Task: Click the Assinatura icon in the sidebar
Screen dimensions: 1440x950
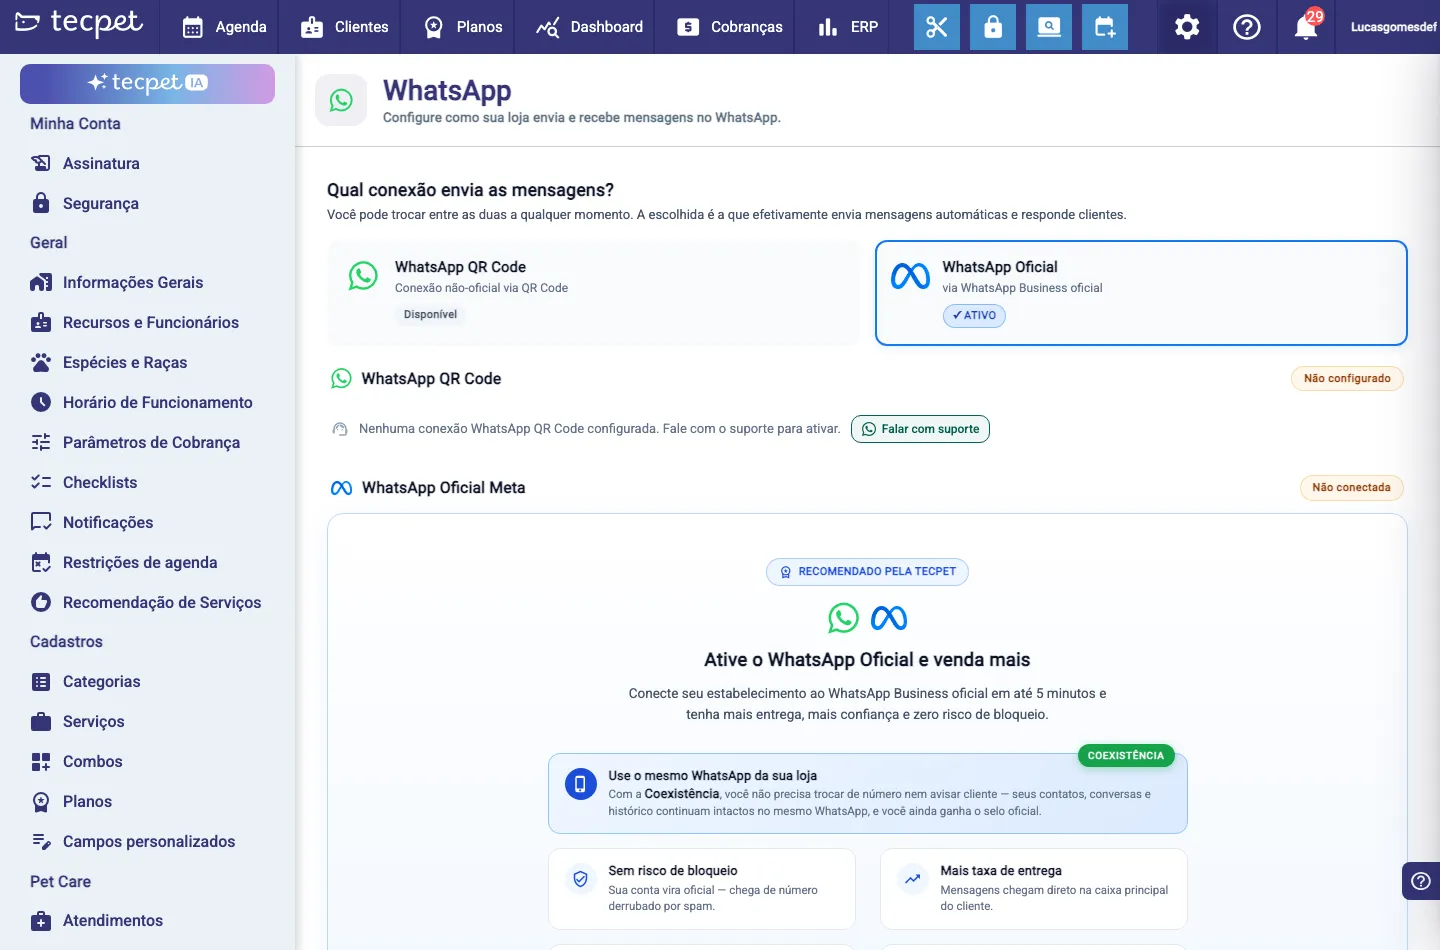Action: (41, 163)
